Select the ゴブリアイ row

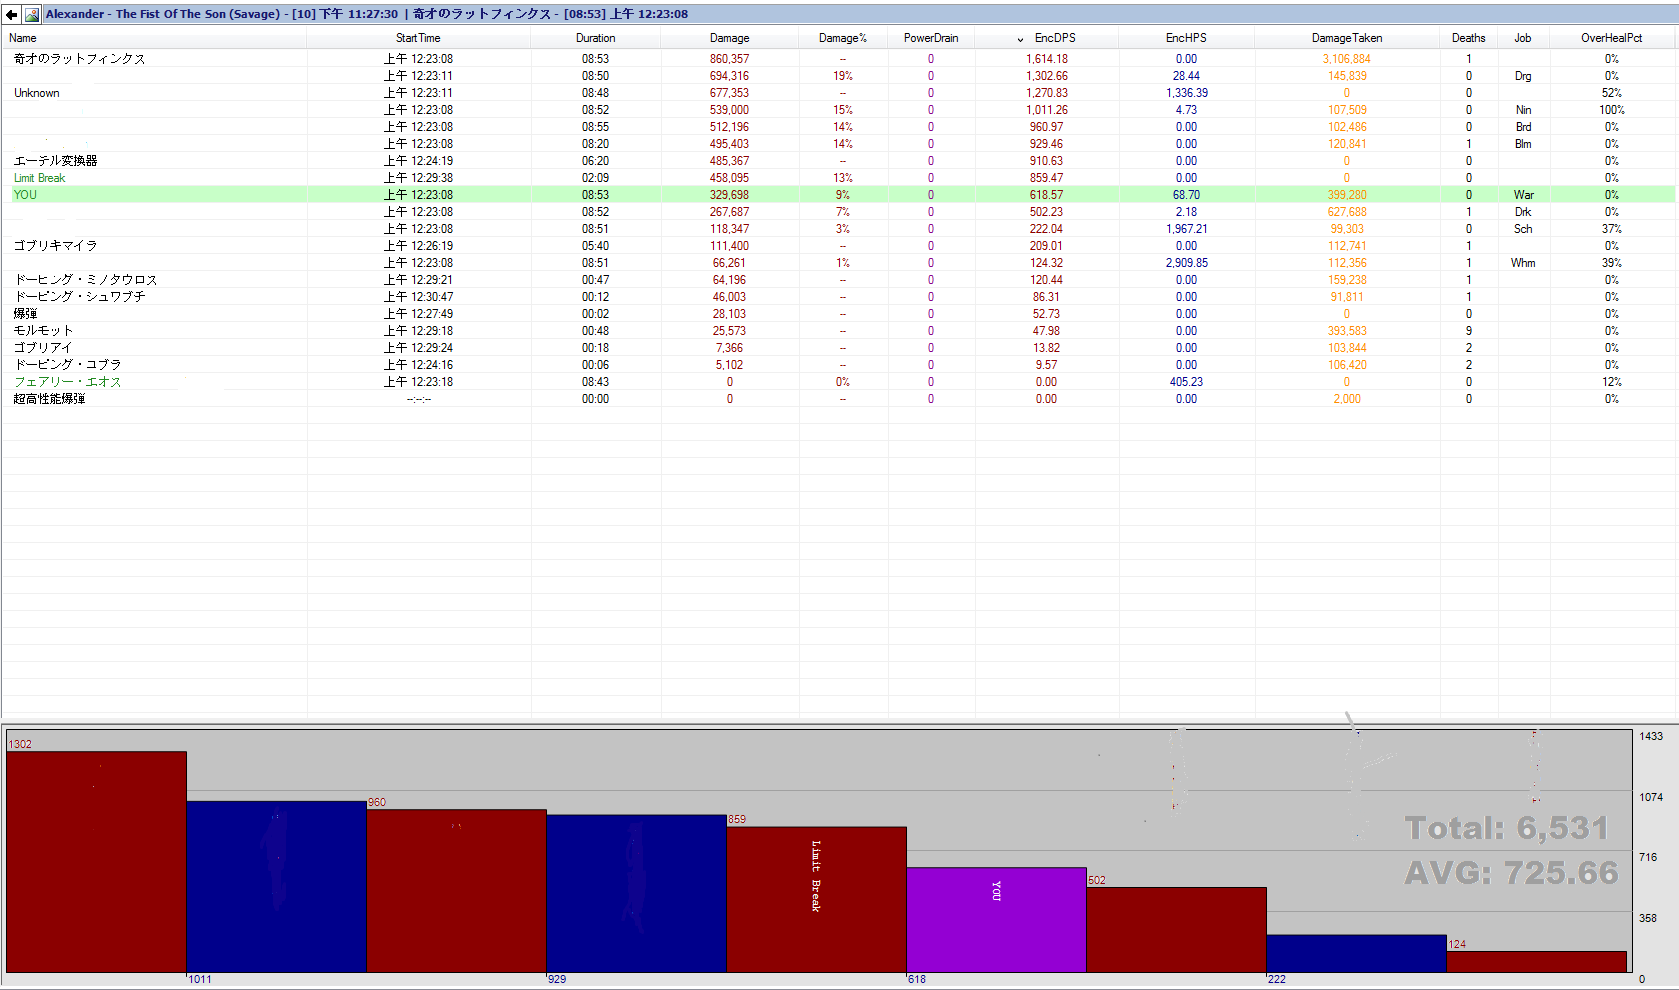[43, 348]
